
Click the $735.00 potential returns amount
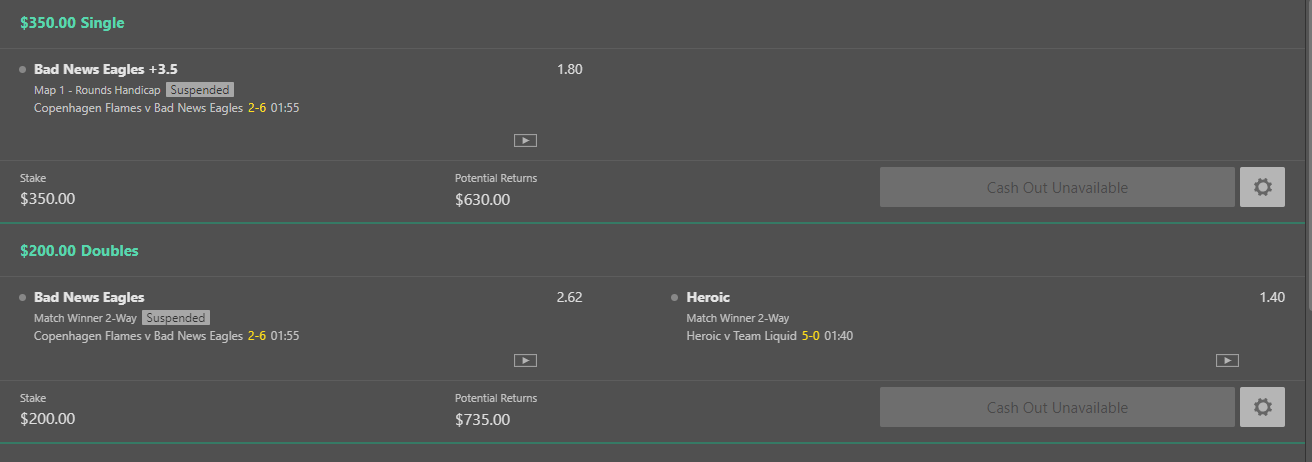[482, 419]
